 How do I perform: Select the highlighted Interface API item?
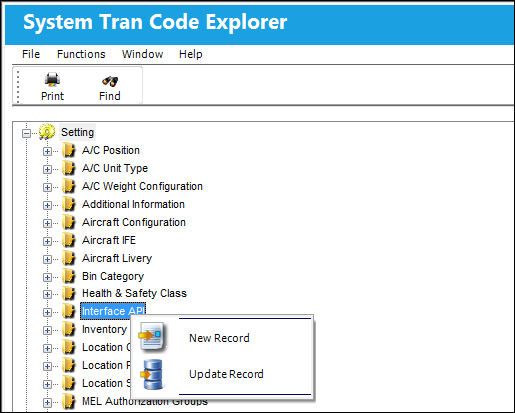113,311
